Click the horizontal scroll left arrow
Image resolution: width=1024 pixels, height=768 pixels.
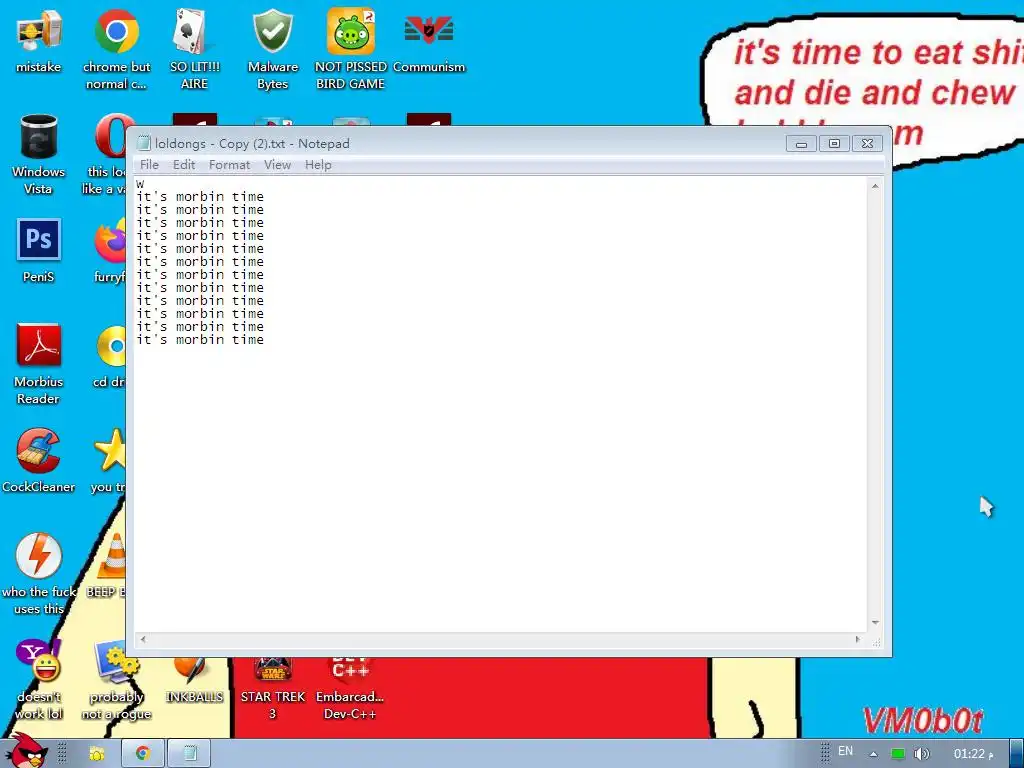[x=143, y=639]
